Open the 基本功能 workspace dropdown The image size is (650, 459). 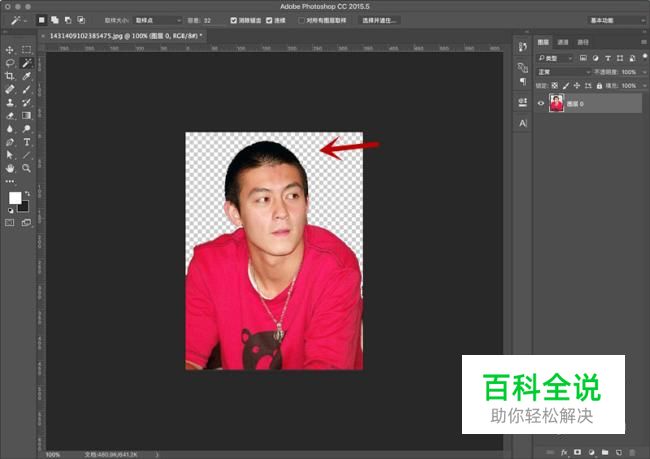point(616,20)
